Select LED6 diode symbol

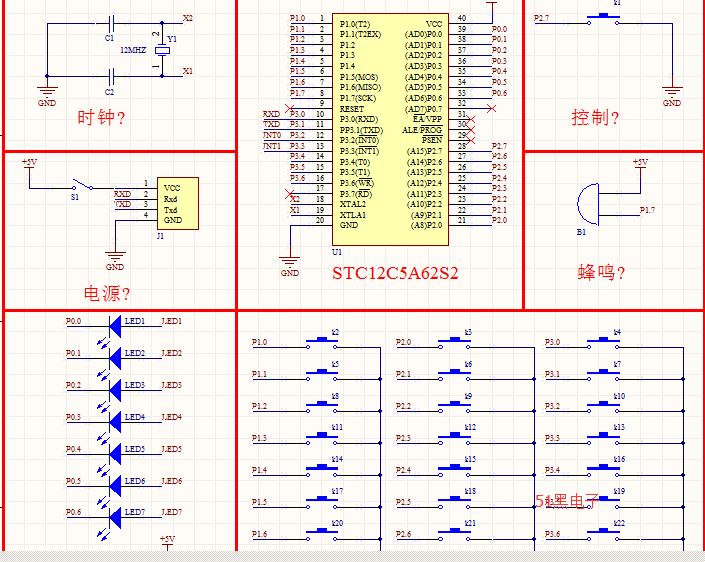115,486
